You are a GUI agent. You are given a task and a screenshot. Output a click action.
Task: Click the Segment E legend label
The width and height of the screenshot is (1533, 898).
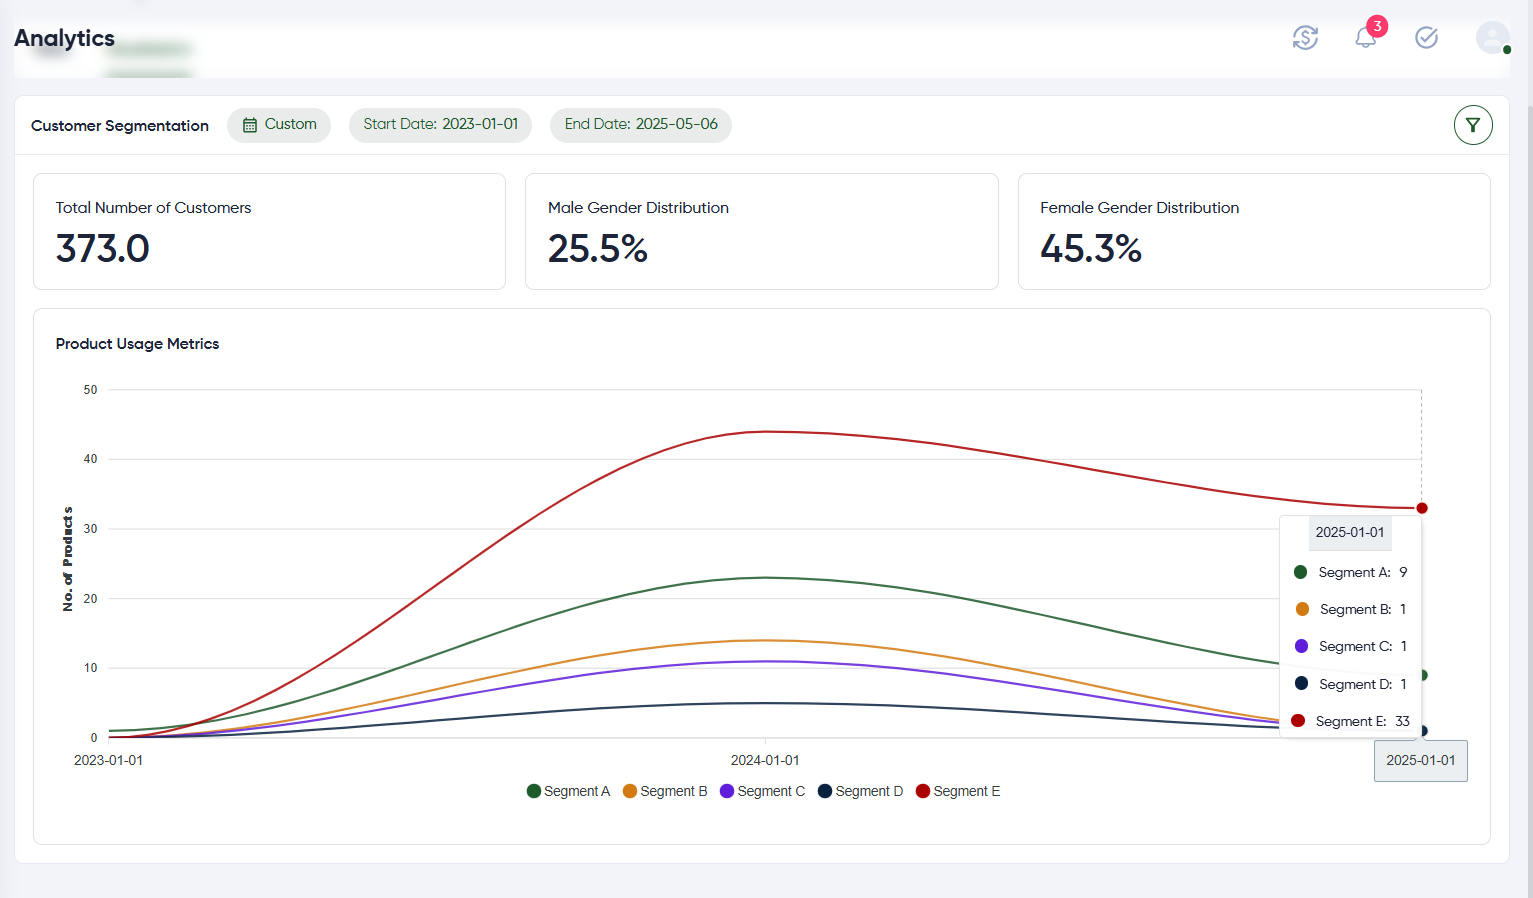(966, 791)
